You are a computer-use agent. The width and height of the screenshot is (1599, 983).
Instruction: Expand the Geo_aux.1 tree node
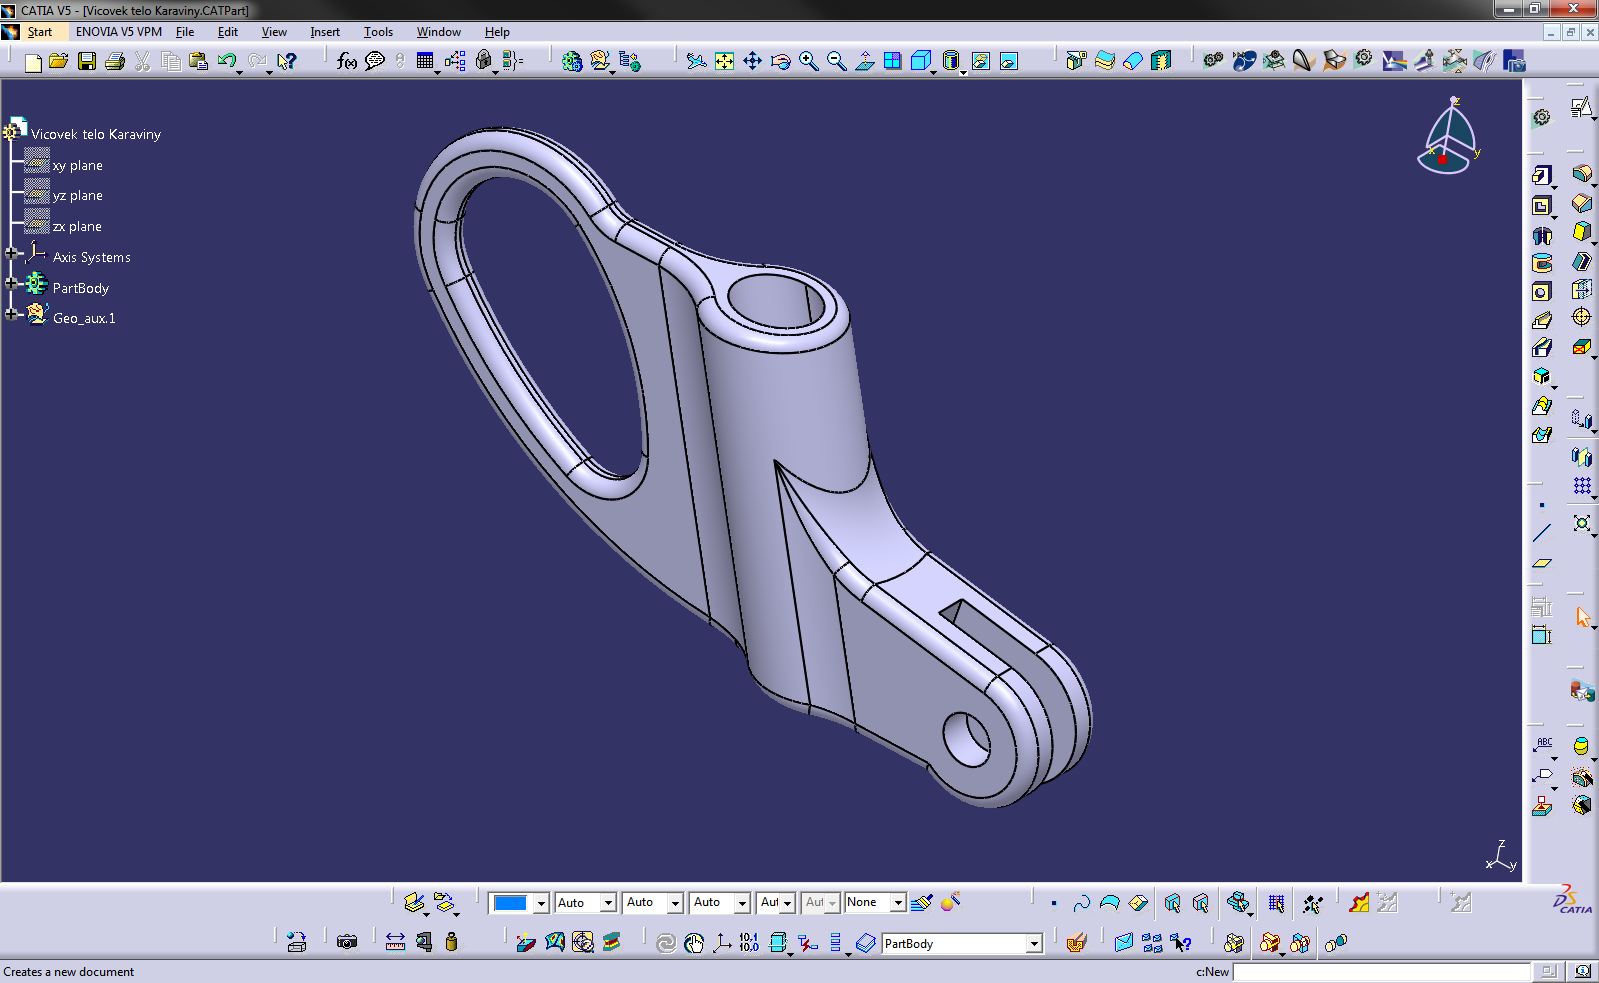11,314
